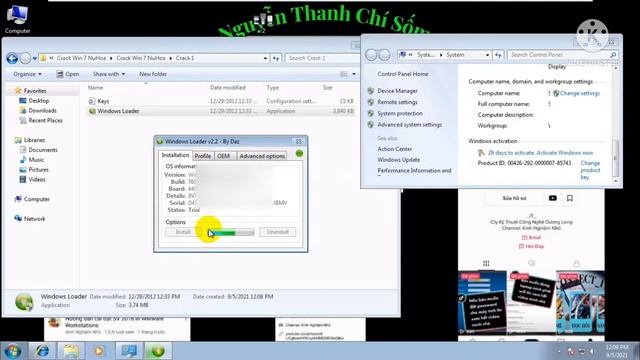Sort files by Type column

pos(273,88)
